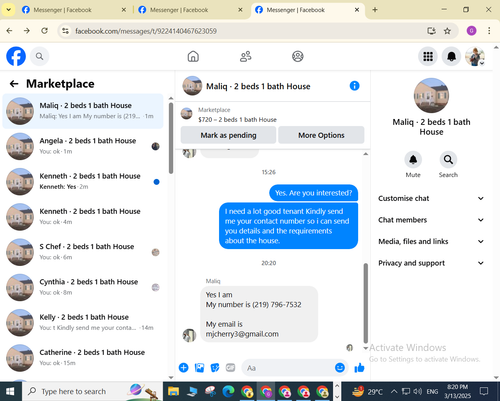
Task: Open Facebook notifications bell
Action: [451, 56]
